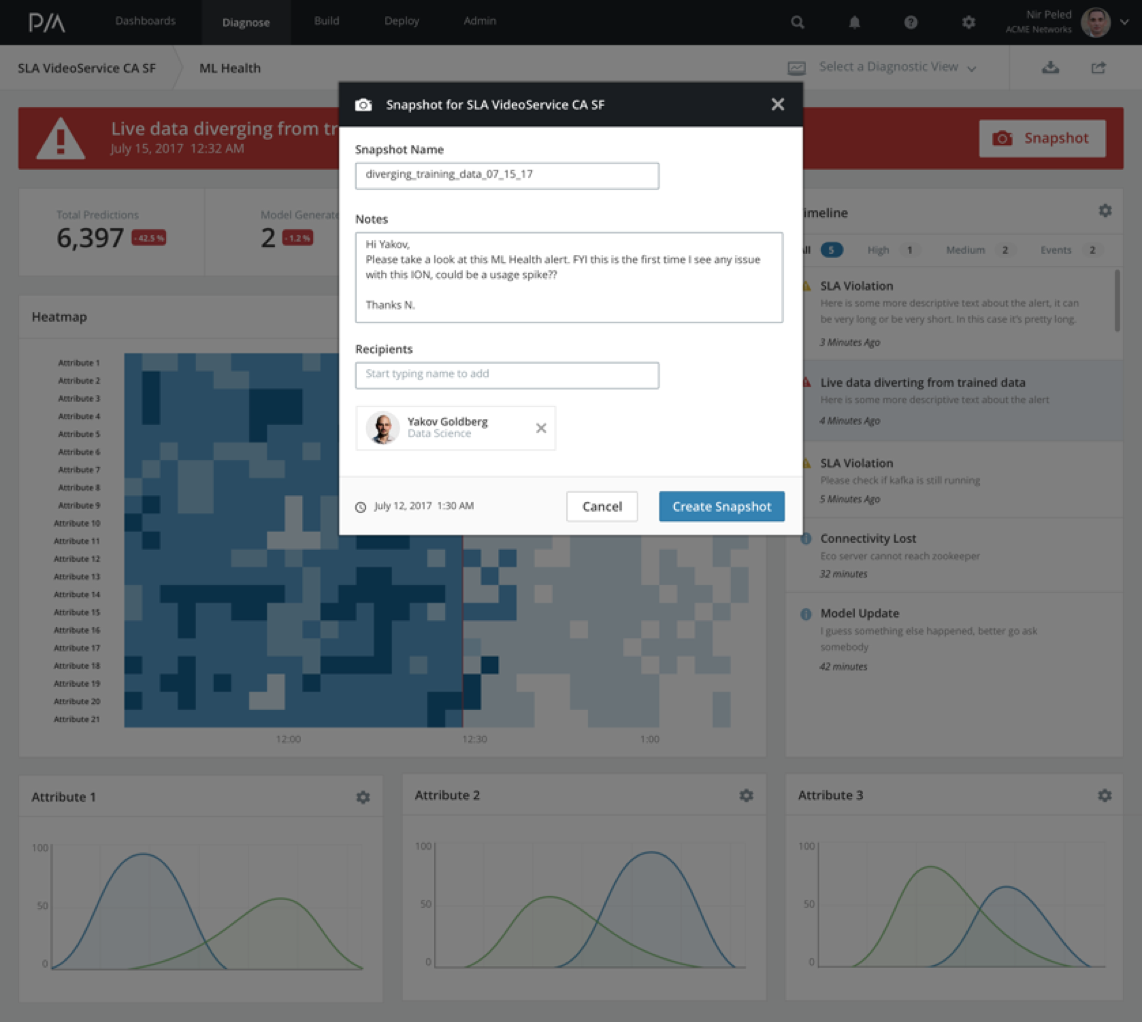Viewport: 1142px width, 1022px height.
Task: Open the top bar settings gear
Action: tap(968, 22)
